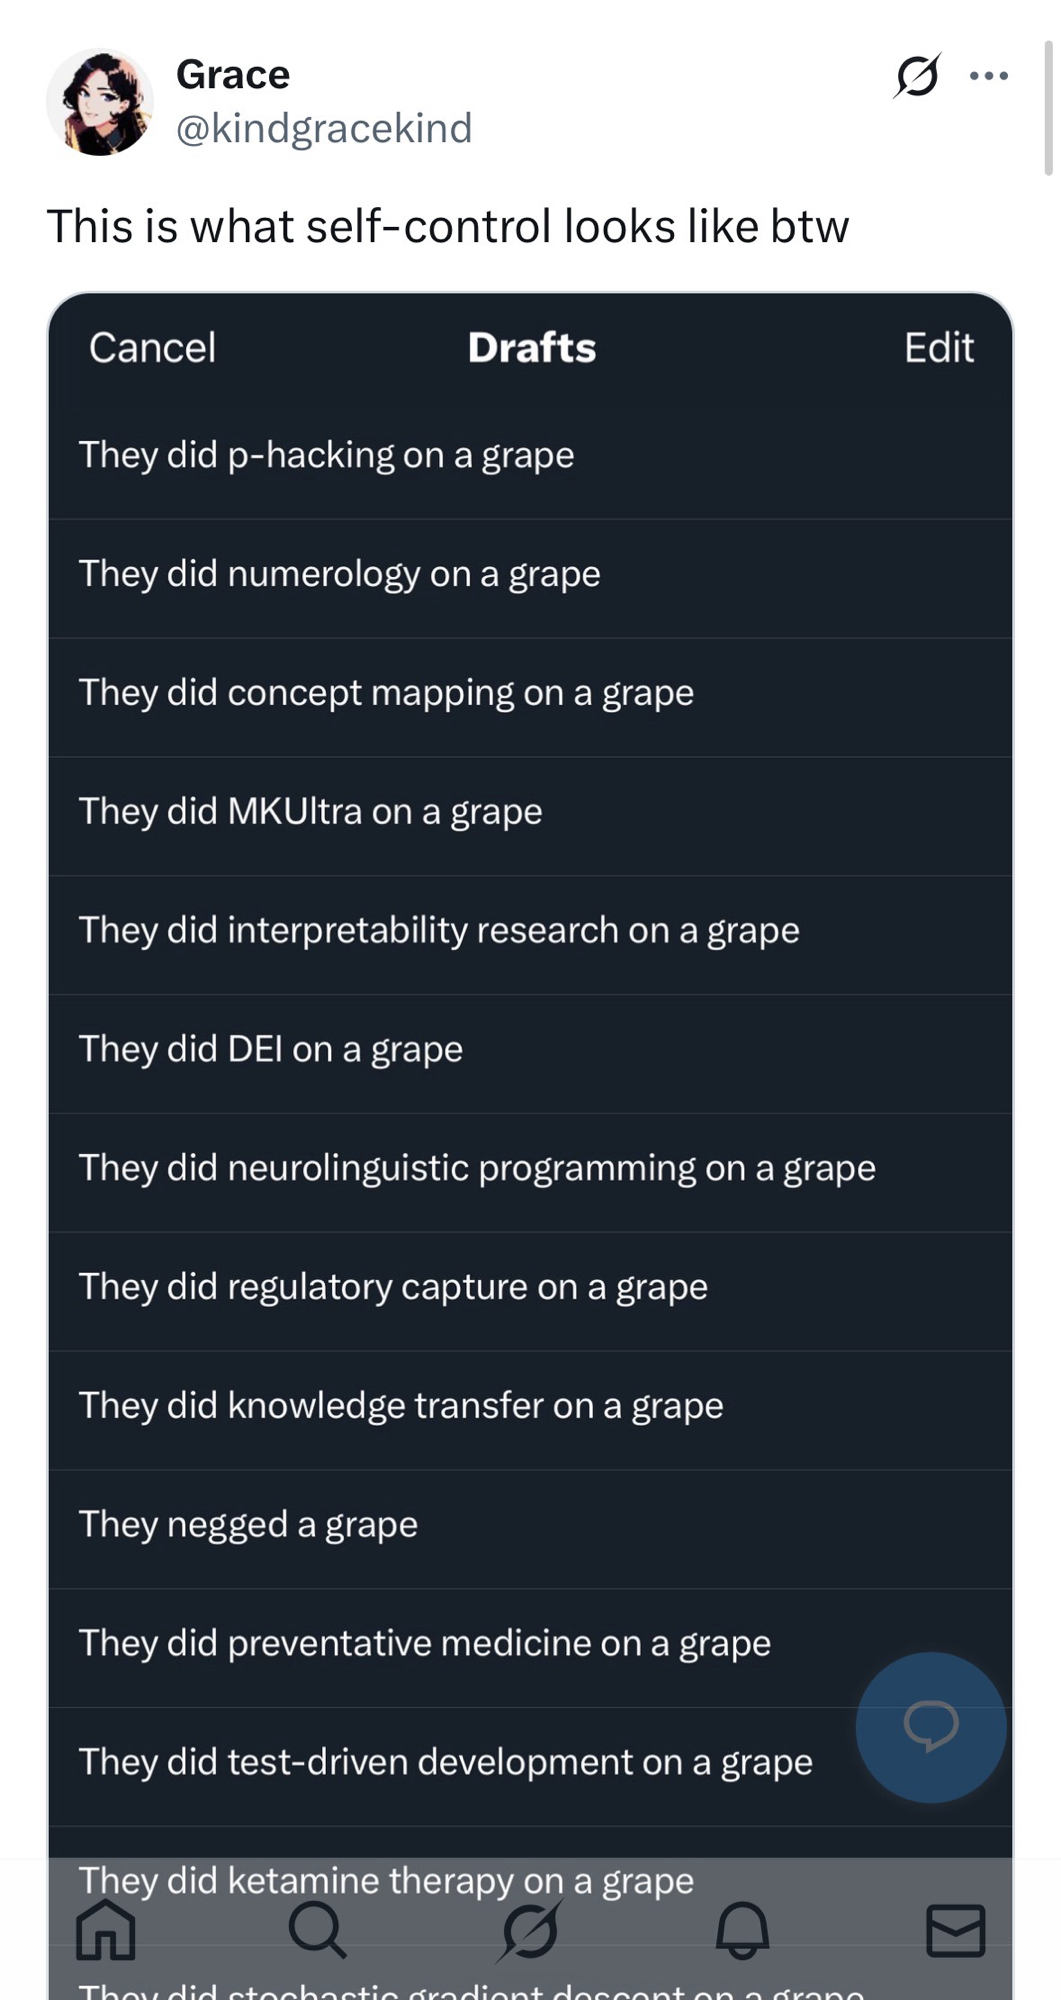Screen dimensions: 1061x2000
Task: Tap Edit in the Drafts header
Action: [x=938, y=348]
